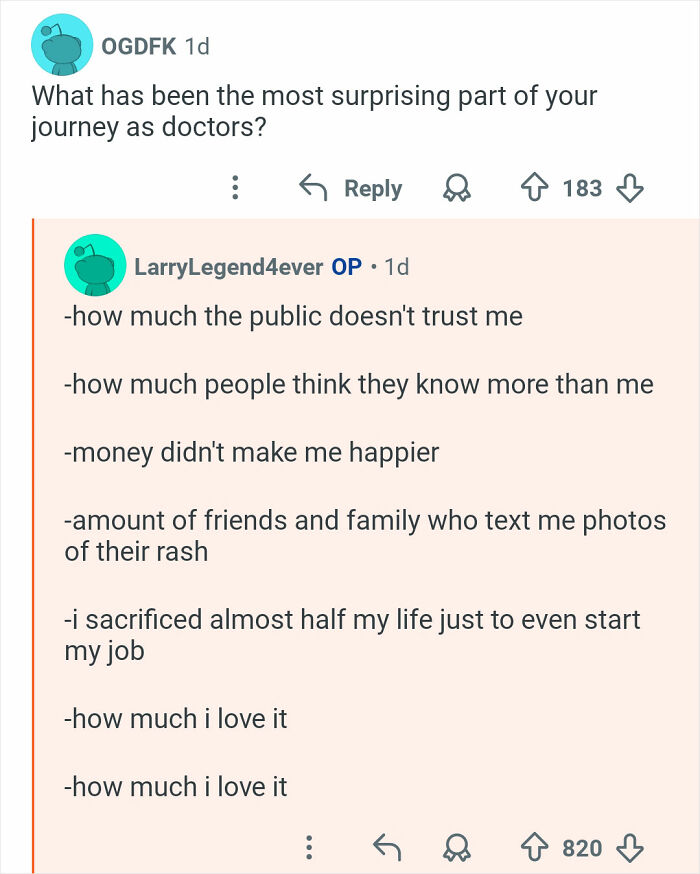The height and width of the screenshot is (874, 700).
Task: Click OGDFK's avatar
Action: [62, 46]
